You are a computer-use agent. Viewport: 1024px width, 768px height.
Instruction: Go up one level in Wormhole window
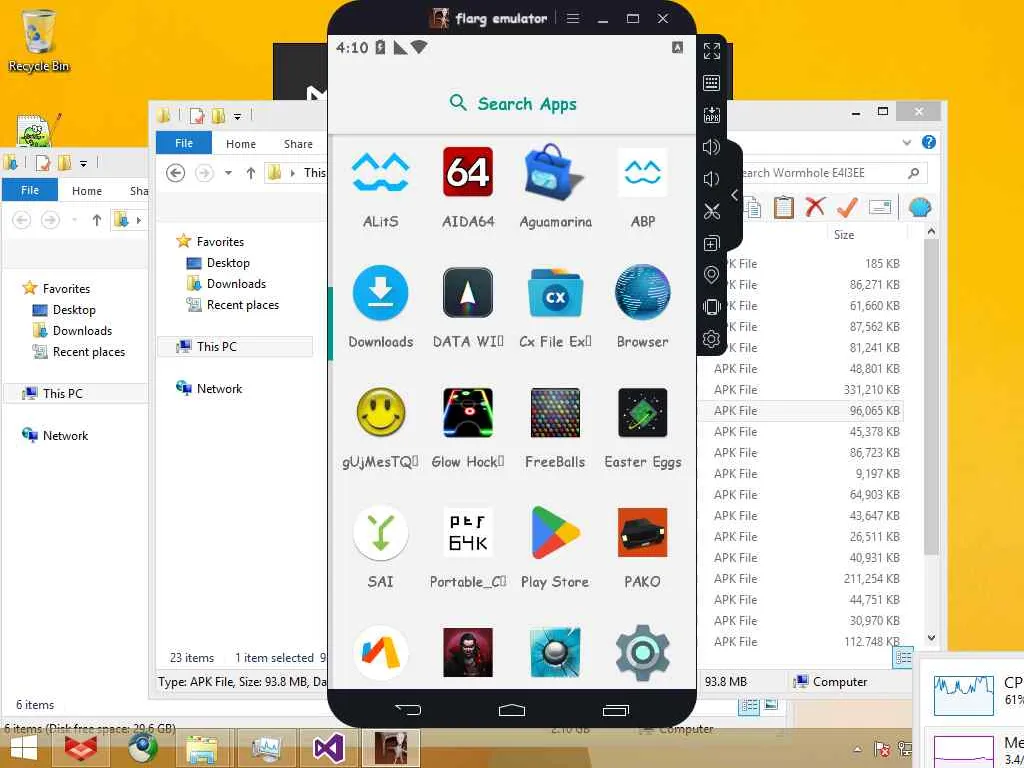tap(251, 173)
